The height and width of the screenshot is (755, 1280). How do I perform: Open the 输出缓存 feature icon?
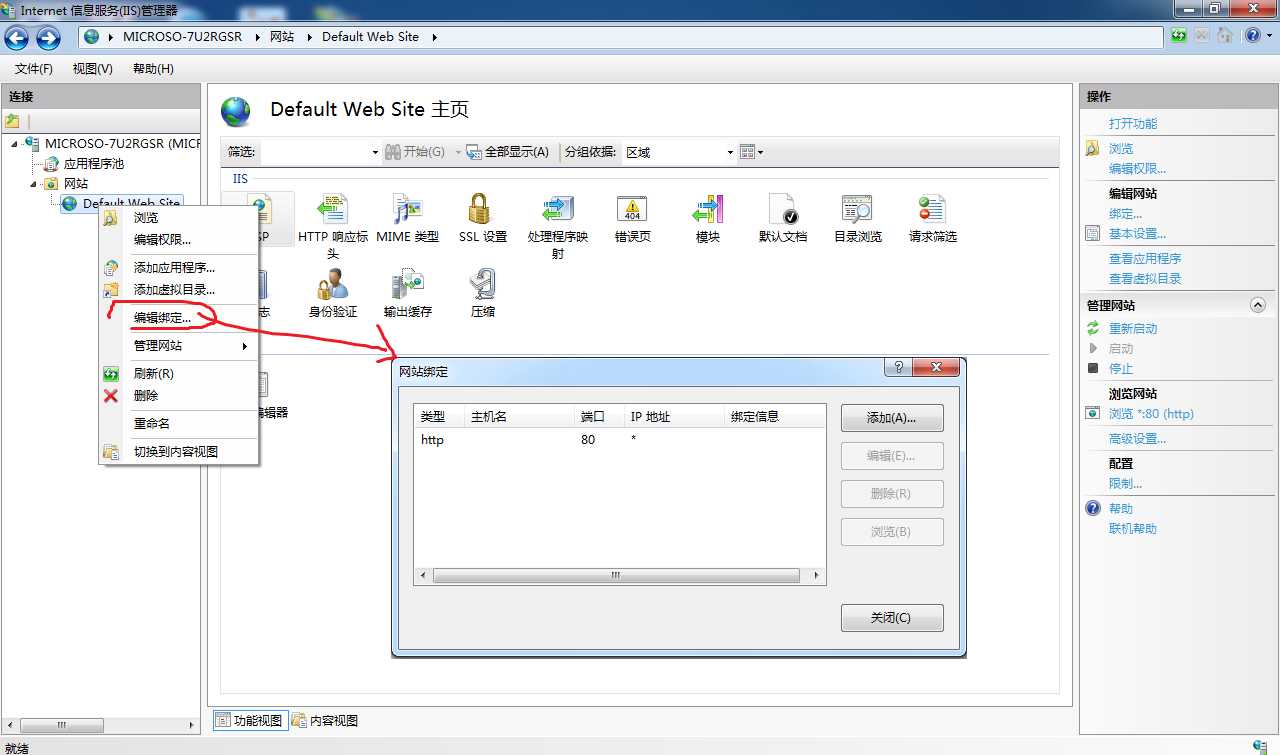[408, 294]
